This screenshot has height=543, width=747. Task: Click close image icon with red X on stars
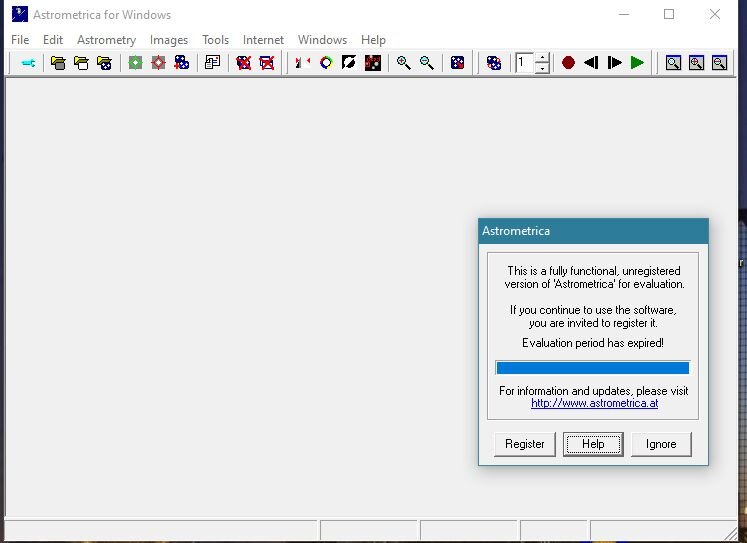(243, 63)
